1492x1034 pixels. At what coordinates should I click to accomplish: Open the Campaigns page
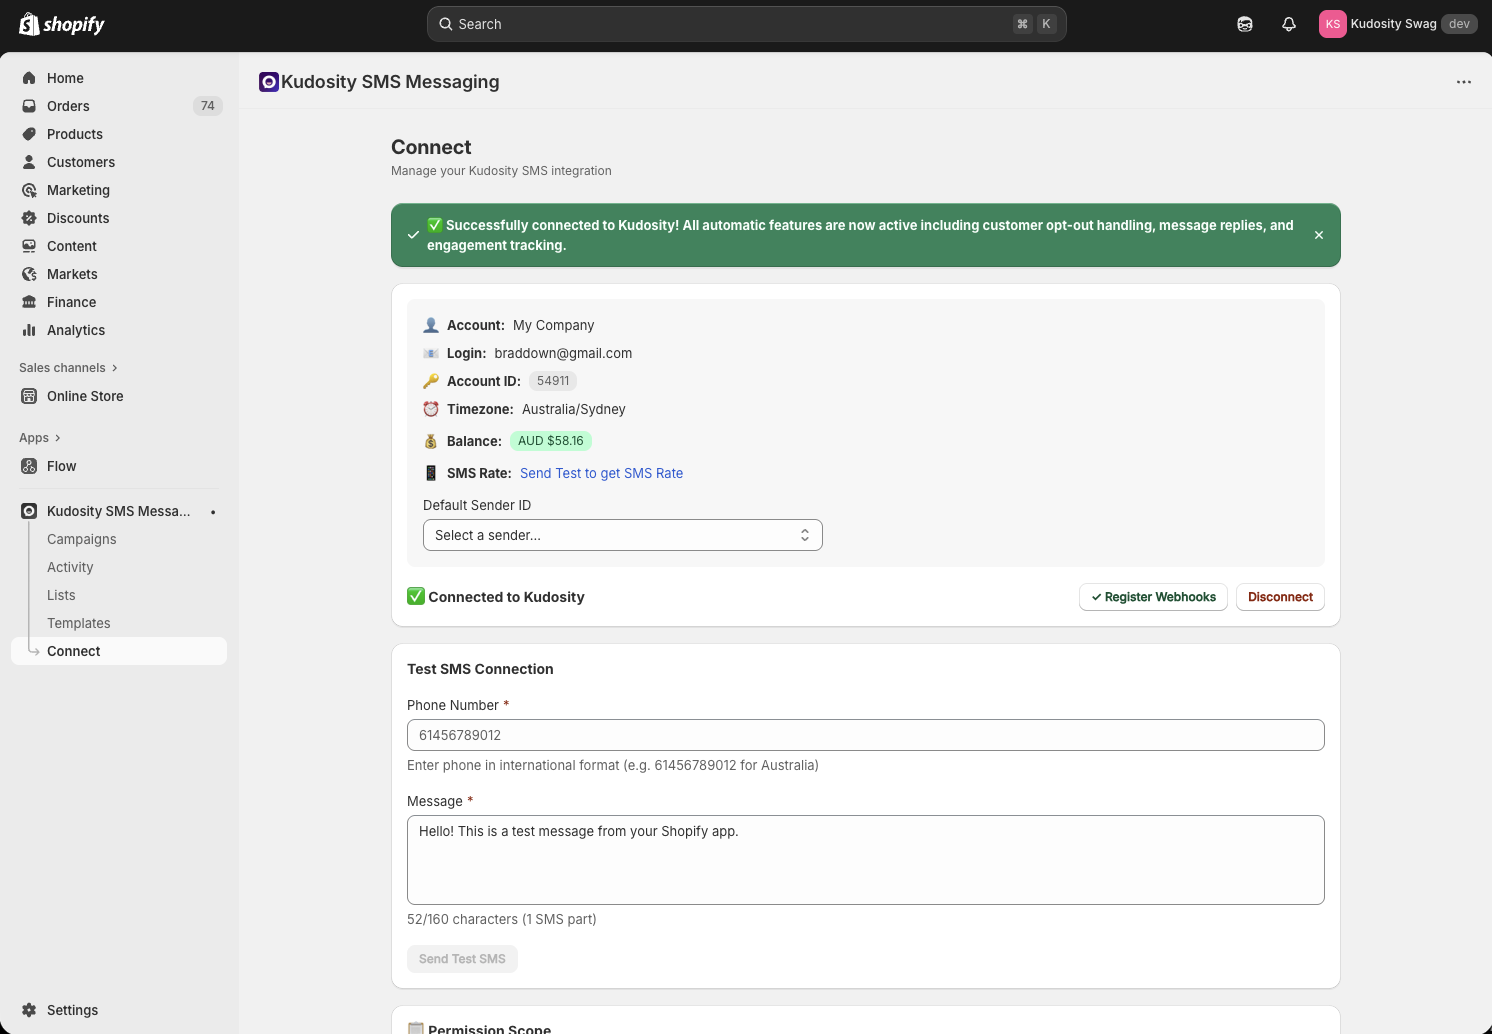click(x=82, y=539)
